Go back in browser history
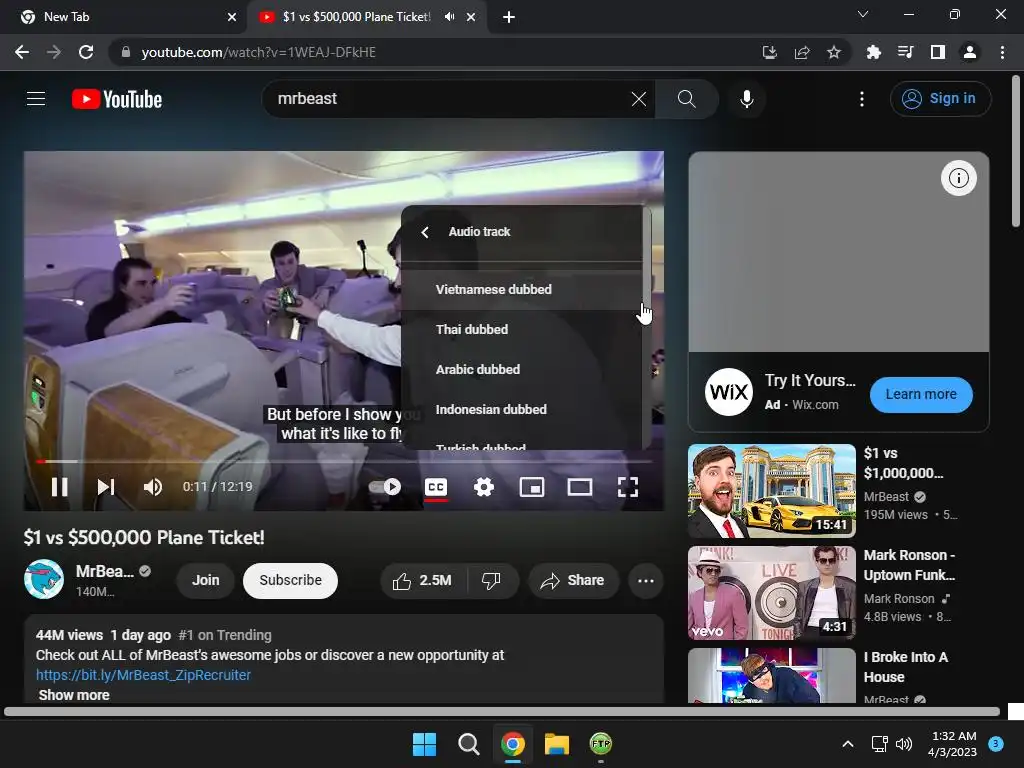This screenshot has width=1024, height=768. (x=22, y=52)
